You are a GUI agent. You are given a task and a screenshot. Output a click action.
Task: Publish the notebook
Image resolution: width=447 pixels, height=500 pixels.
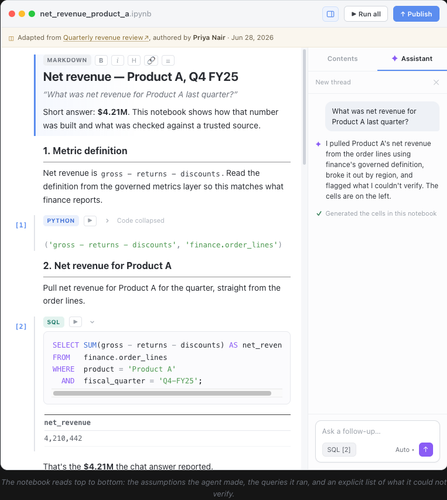416,14
